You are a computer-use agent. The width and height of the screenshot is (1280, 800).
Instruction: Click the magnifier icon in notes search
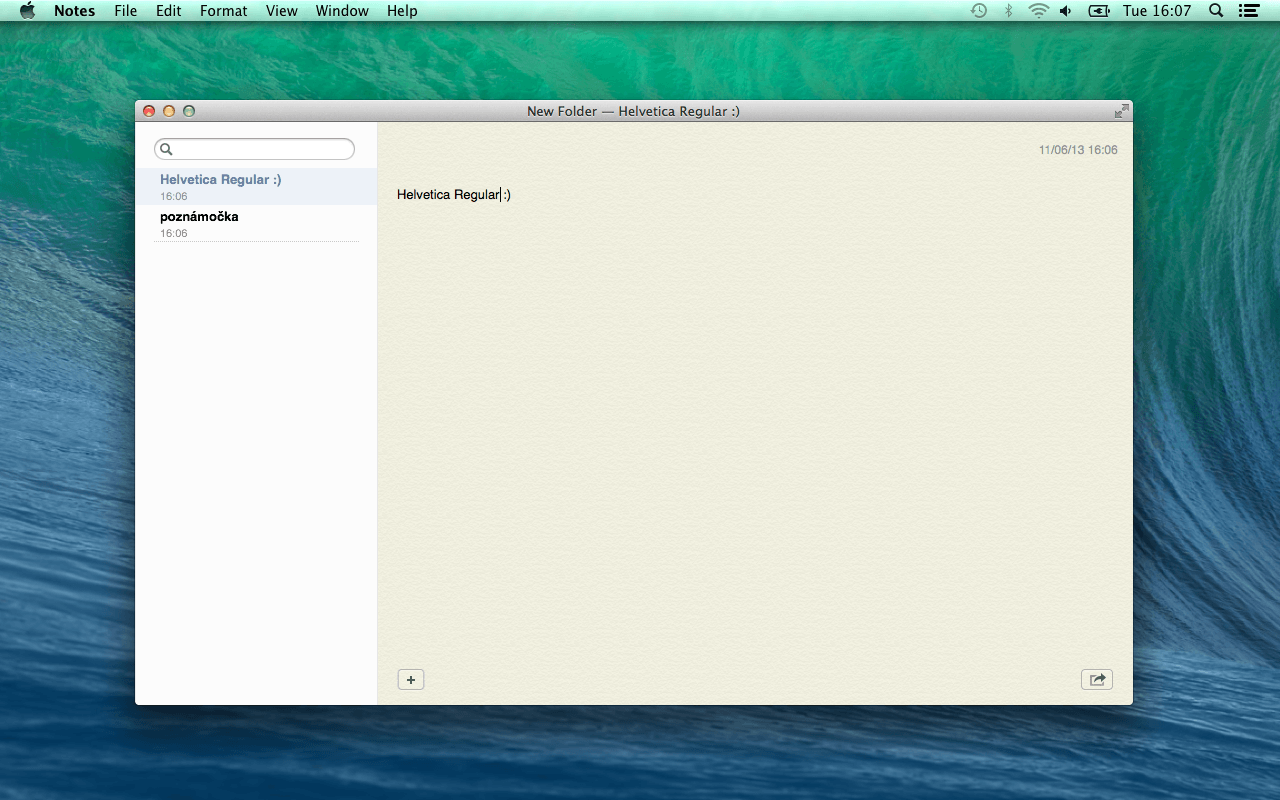pyautogui.click(x=167, y=149)
